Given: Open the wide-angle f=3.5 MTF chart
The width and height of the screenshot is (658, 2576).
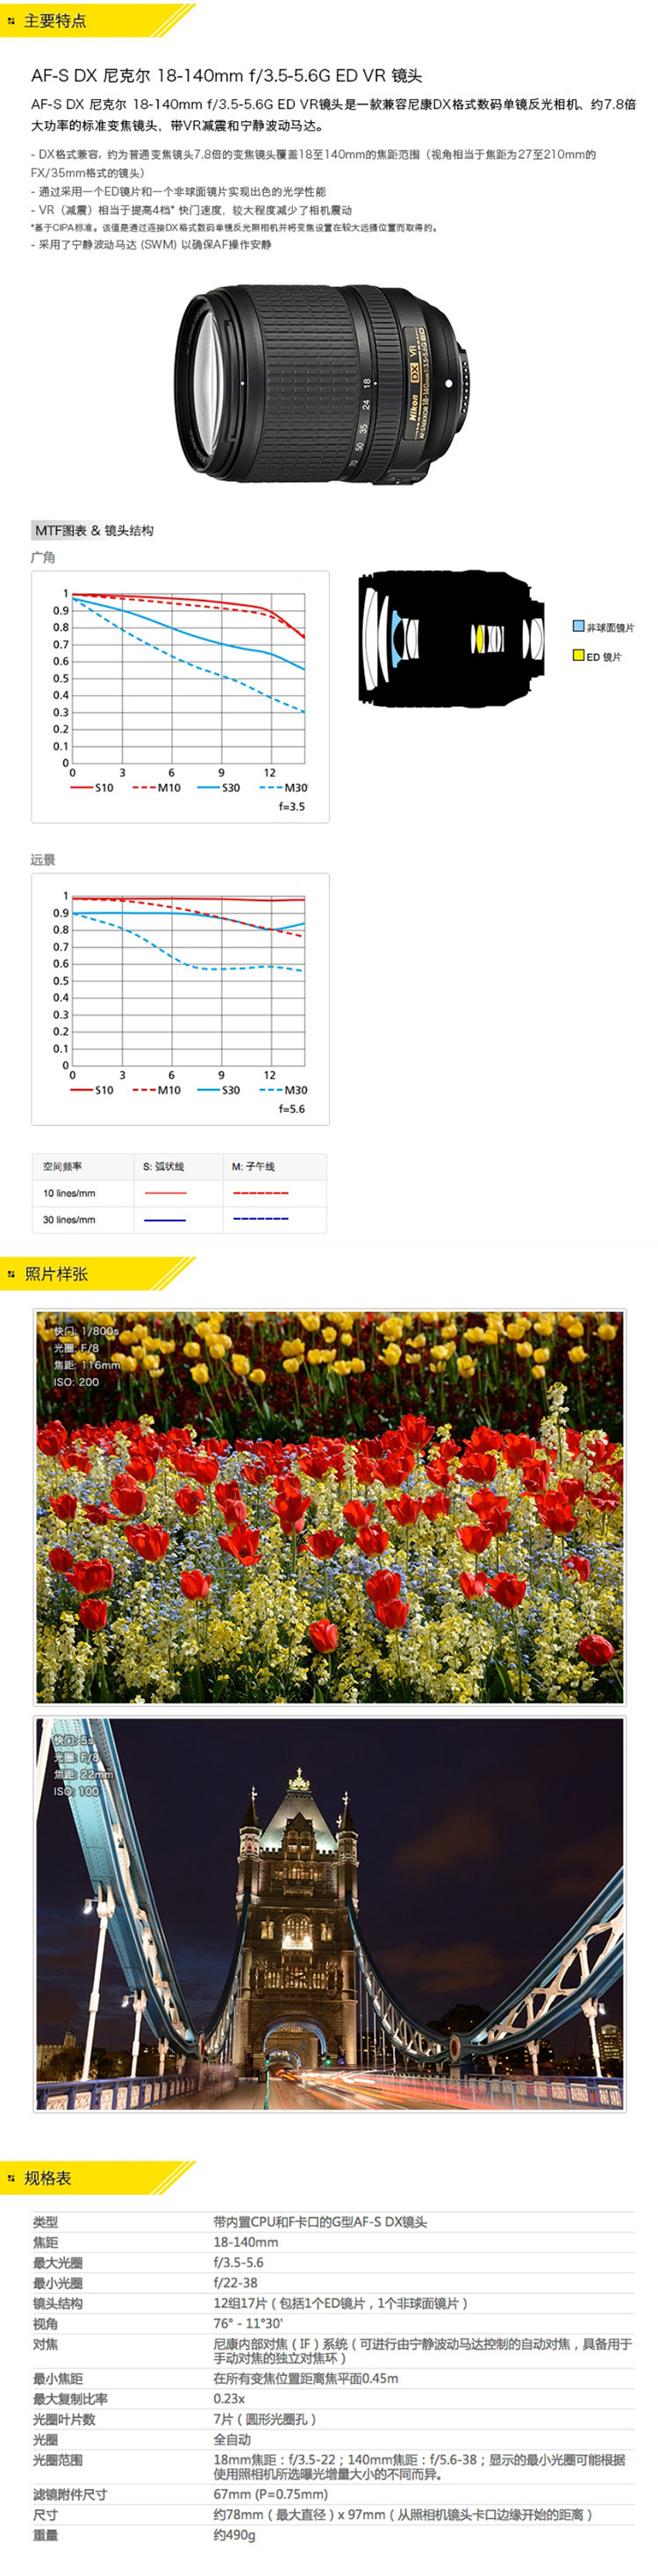Looking at the screenshot, I should point(180,697).
